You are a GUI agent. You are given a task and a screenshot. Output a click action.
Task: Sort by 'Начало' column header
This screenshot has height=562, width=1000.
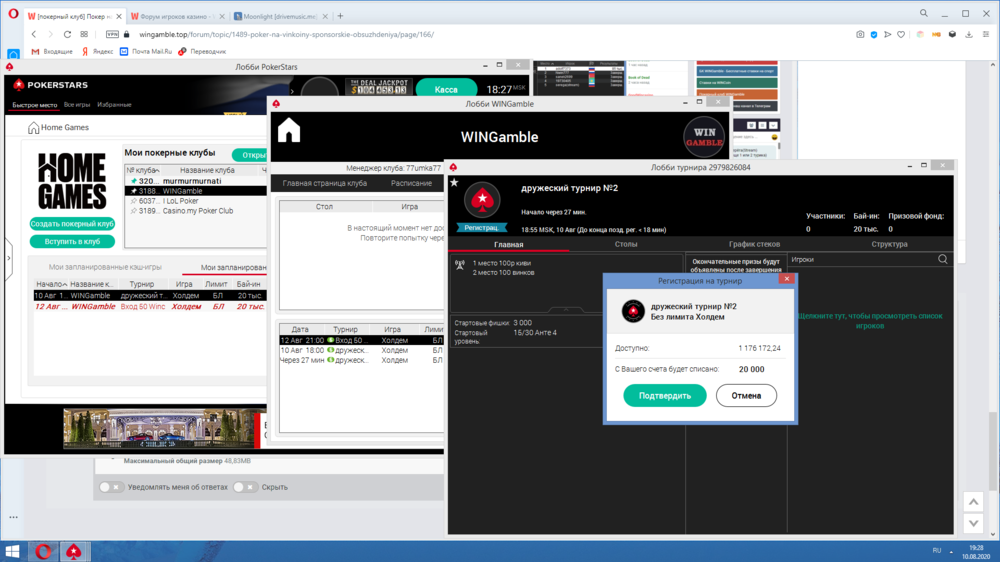tap(50, 284)
